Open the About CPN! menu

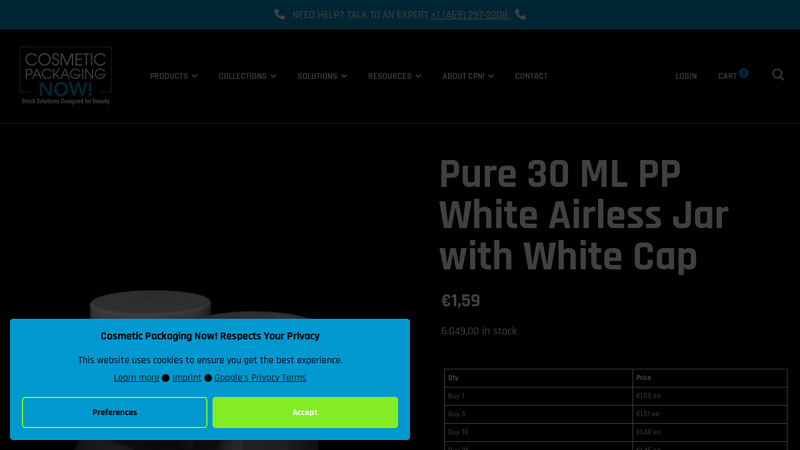[468, 76]
